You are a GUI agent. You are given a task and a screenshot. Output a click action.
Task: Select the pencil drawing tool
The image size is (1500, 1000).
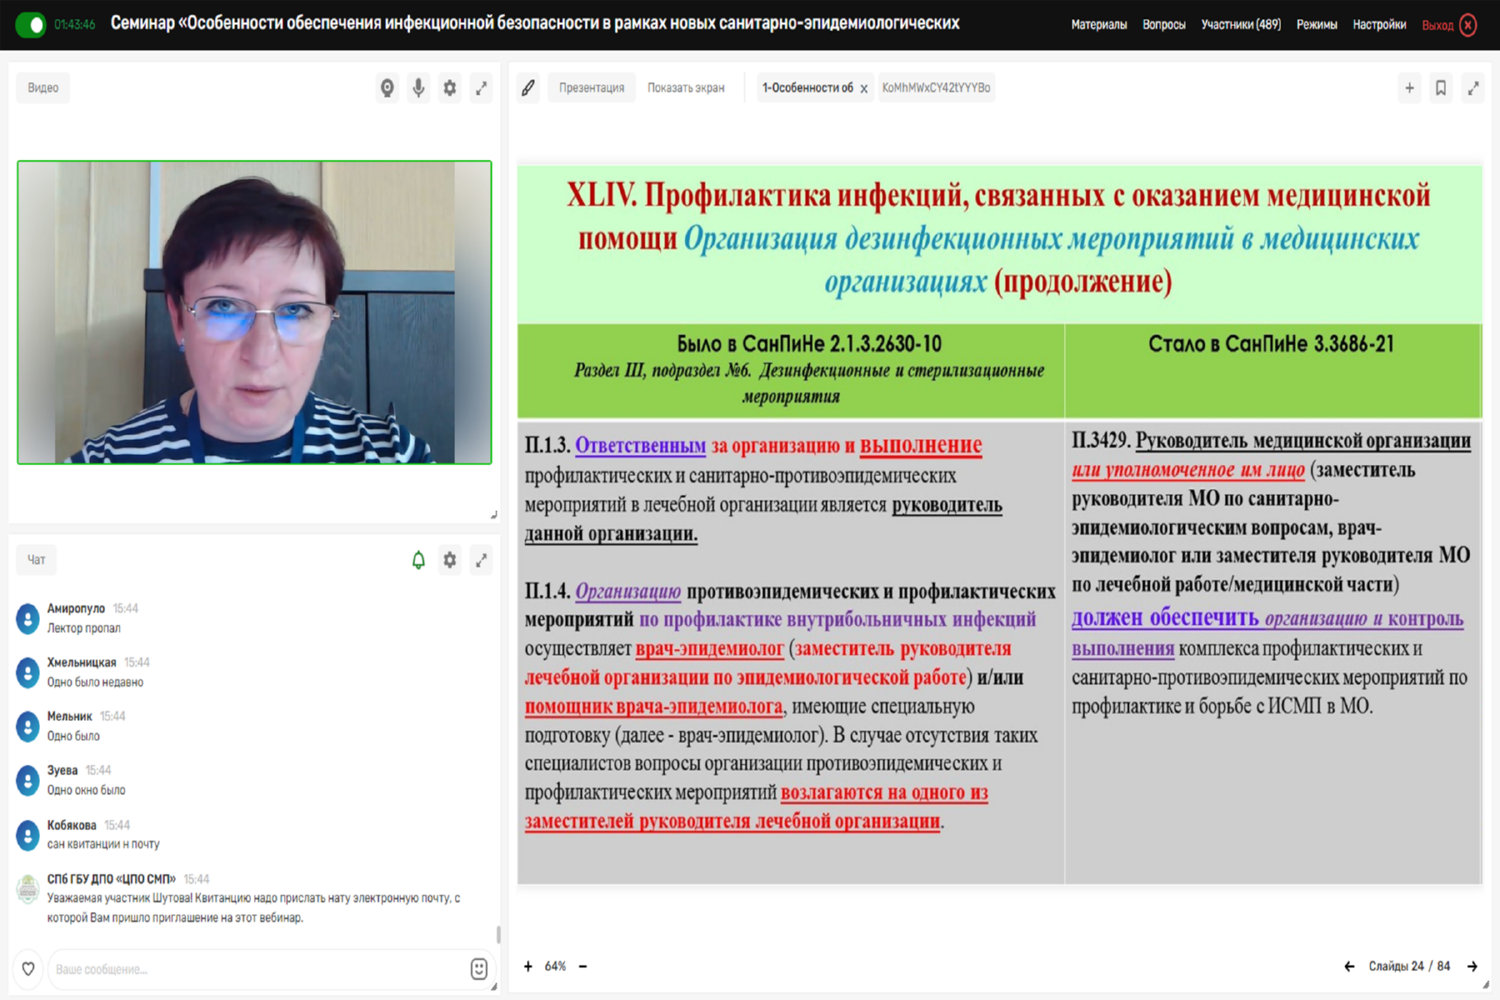528,88
